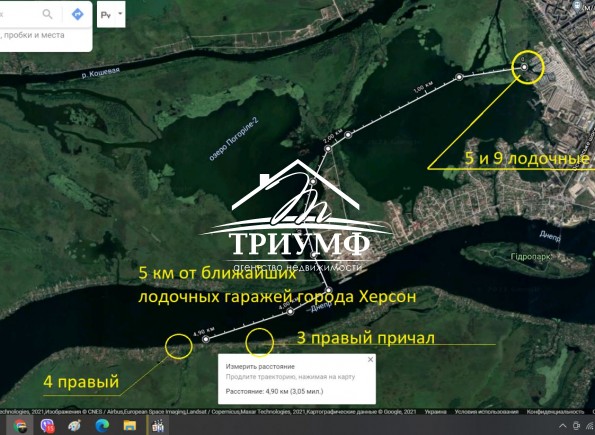Open Paint from the taskbar

[74, 426]
